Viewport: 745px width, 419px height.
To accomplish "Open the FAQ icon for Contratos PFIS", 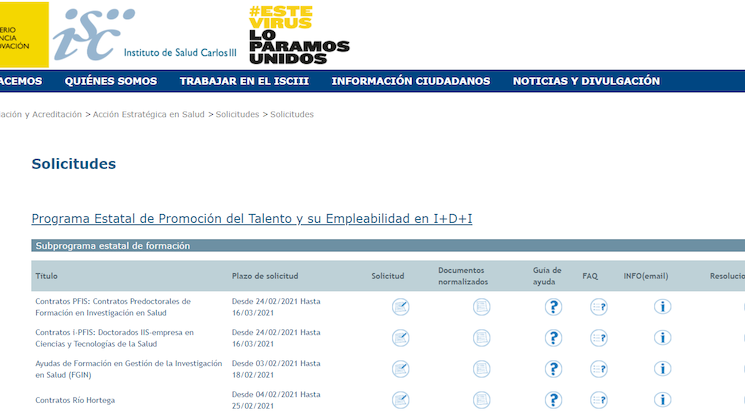I will tap(599, 307).
